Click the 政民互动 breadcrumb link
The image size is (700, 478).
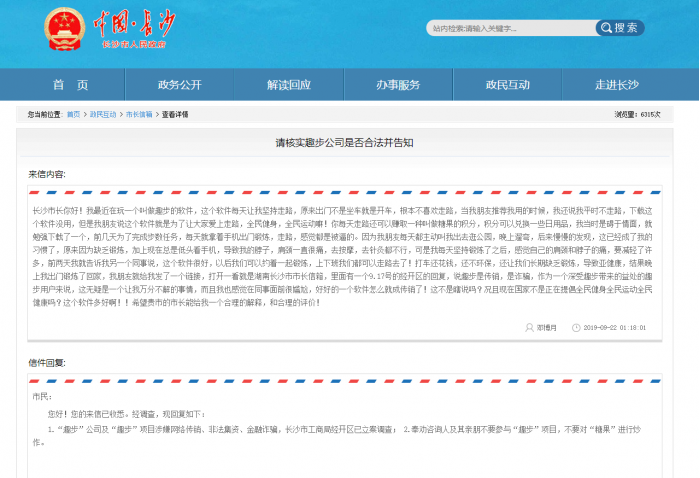point(103,115)
